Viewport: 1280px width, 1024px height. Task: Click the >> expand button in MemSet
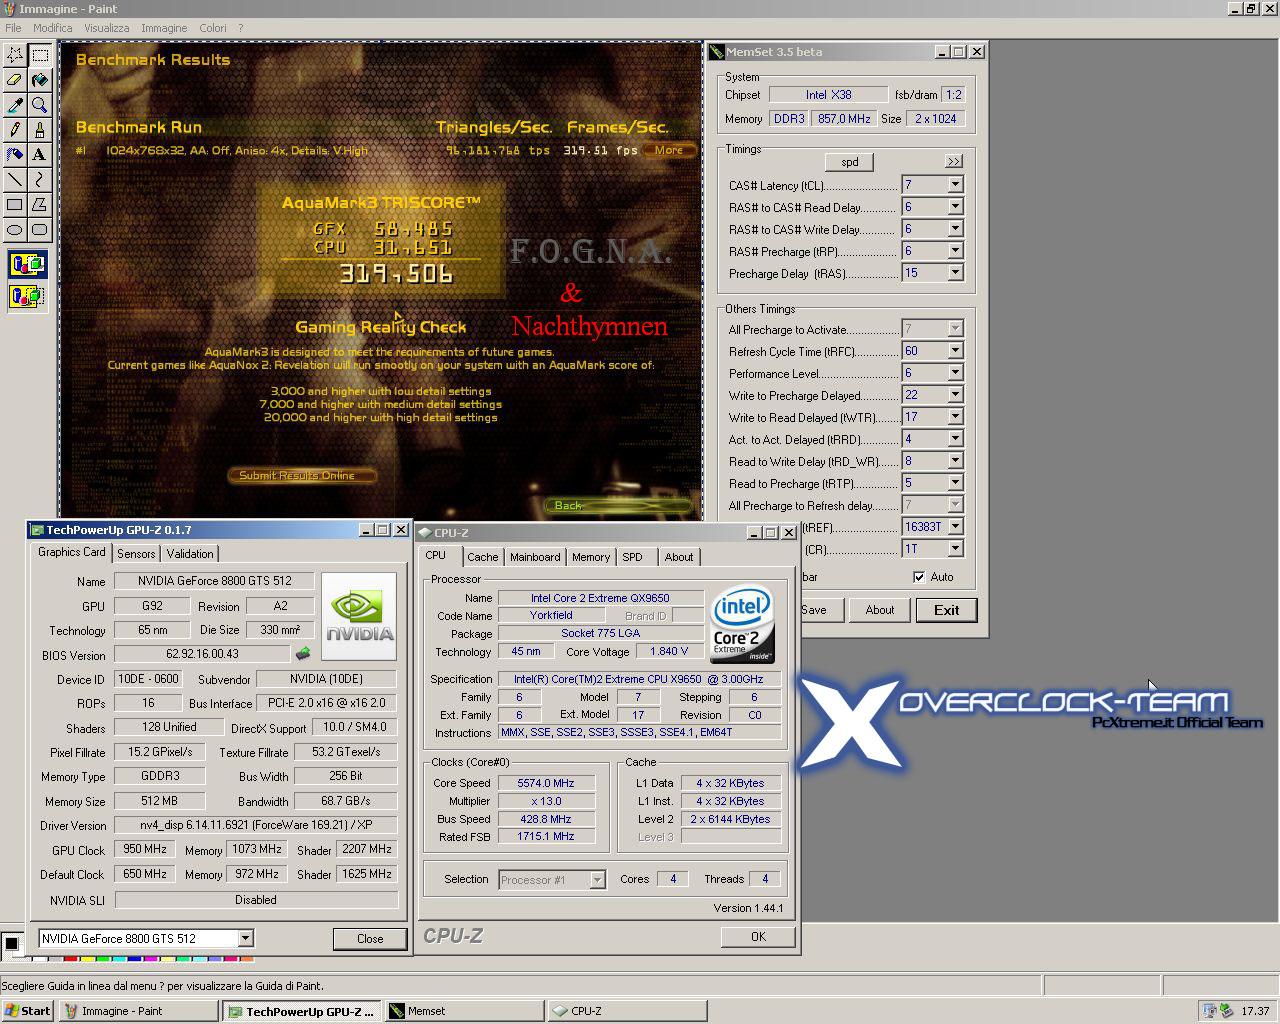tap(953, 161)
